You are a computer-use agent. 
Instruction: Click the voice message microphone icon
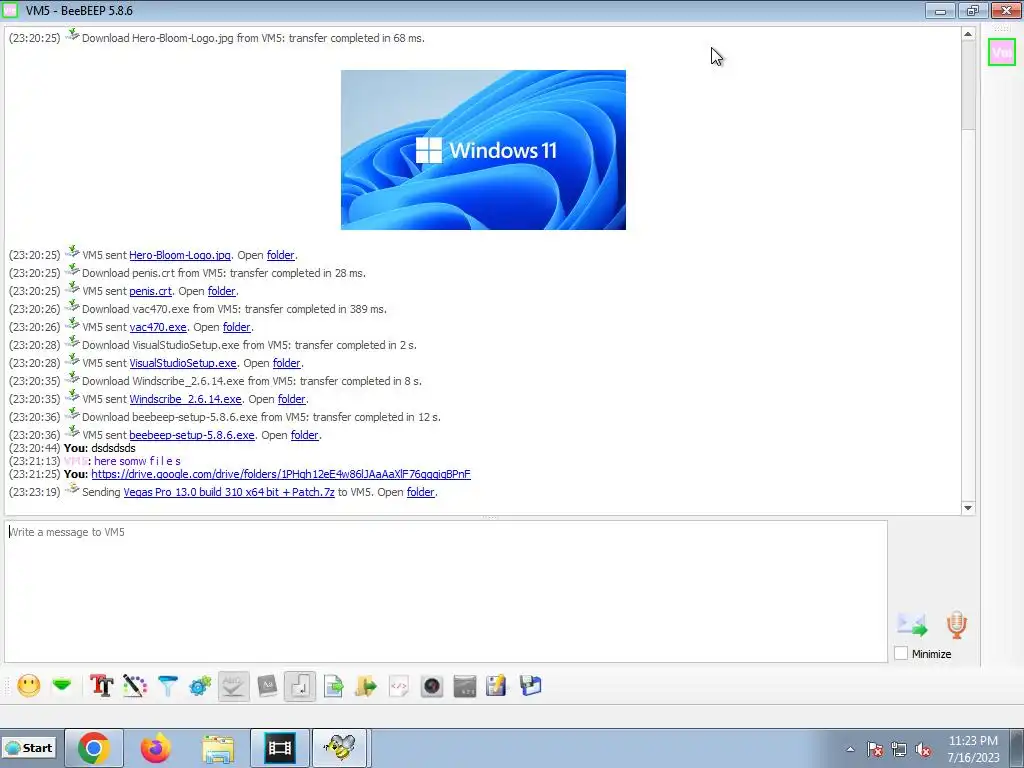[957, 625]
